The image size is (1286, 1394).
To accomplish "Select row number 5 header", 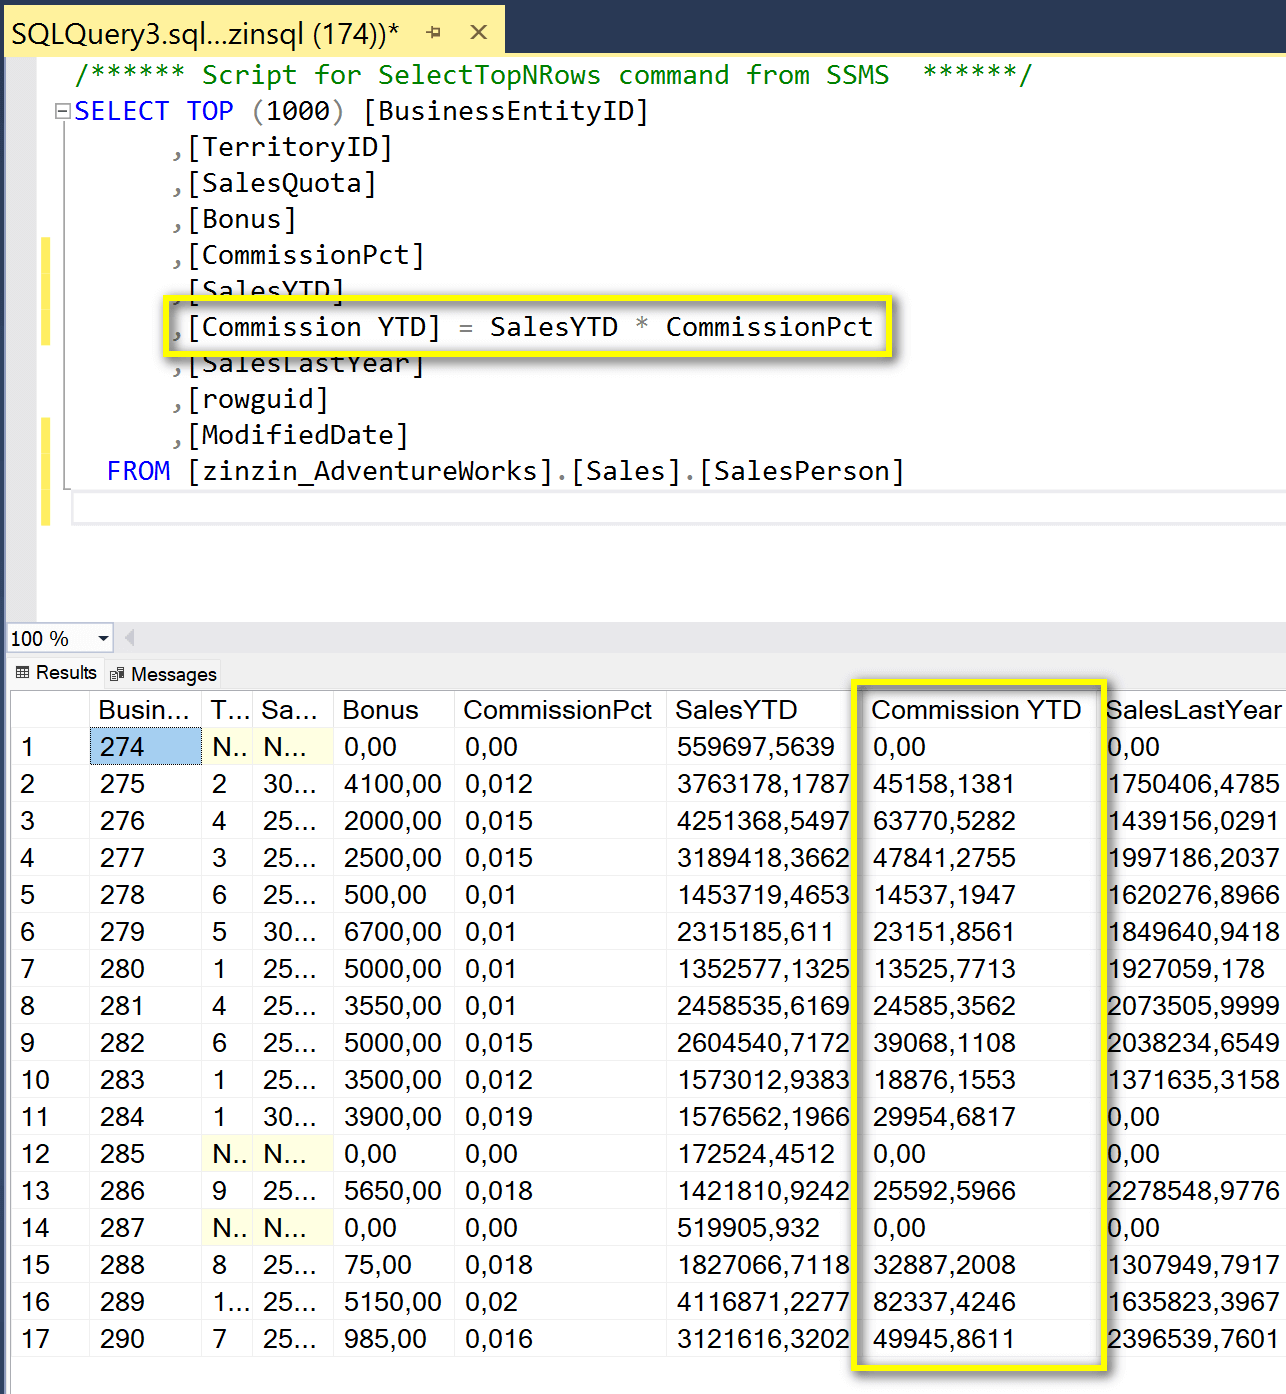I will 50,895.
